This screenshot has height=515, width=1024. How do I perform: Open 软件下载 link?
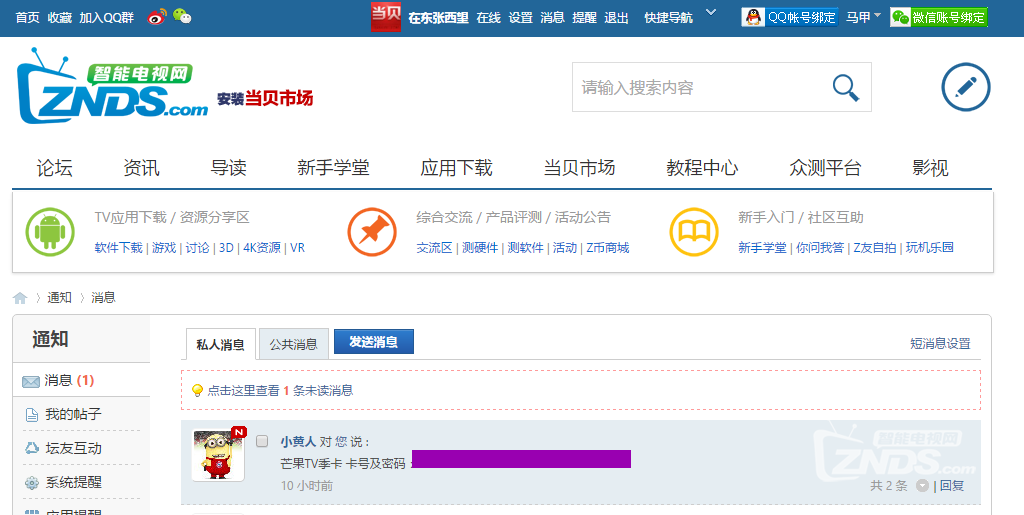click(118, 247)
